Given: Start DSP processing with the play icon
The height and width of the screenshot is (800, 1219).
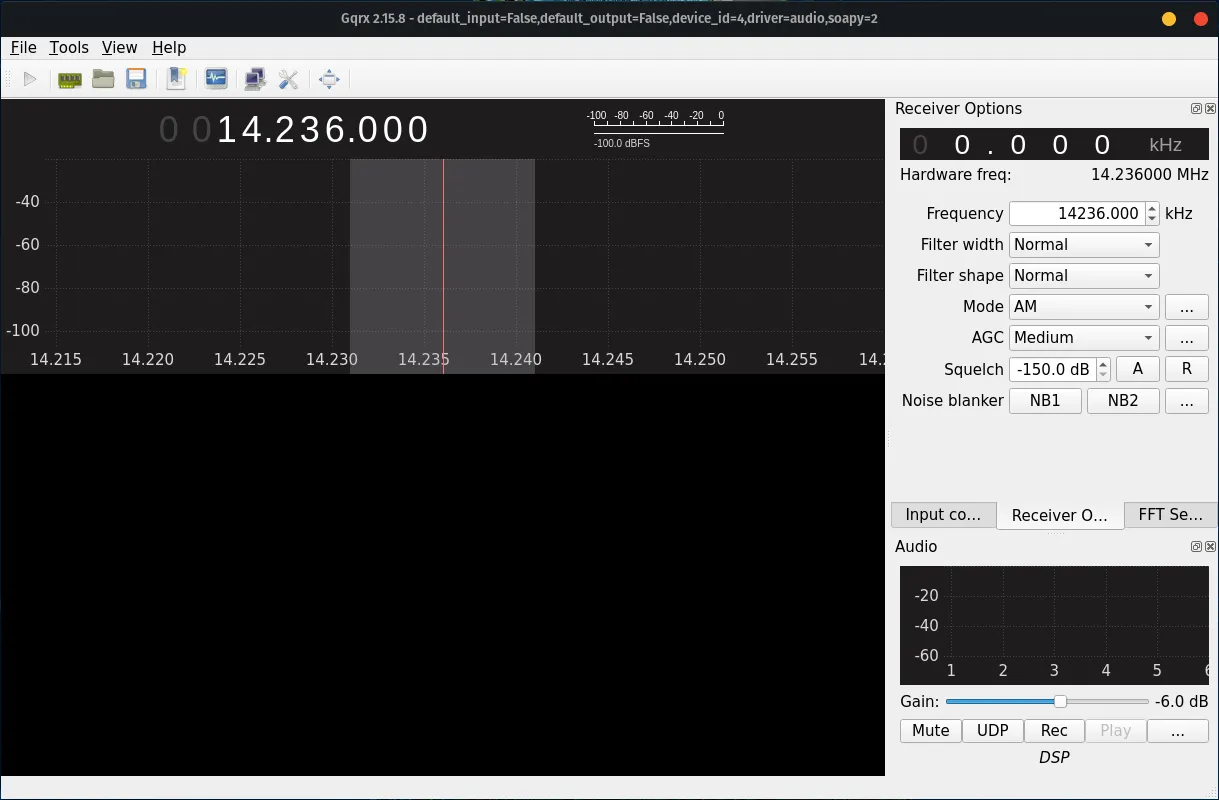Looking at the screenshot, I should [30, 79].
